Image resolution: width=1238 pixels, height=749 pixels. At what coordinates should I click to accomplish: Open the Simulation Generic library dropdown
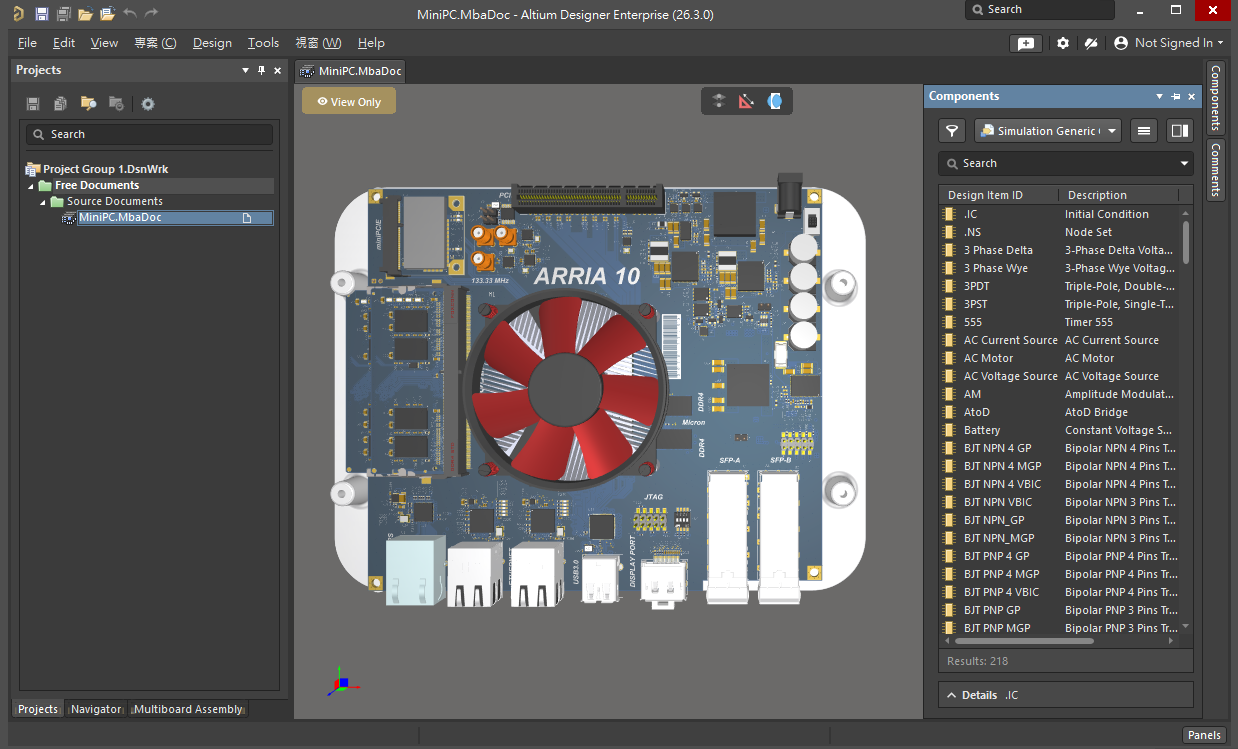pos(1049,131)
